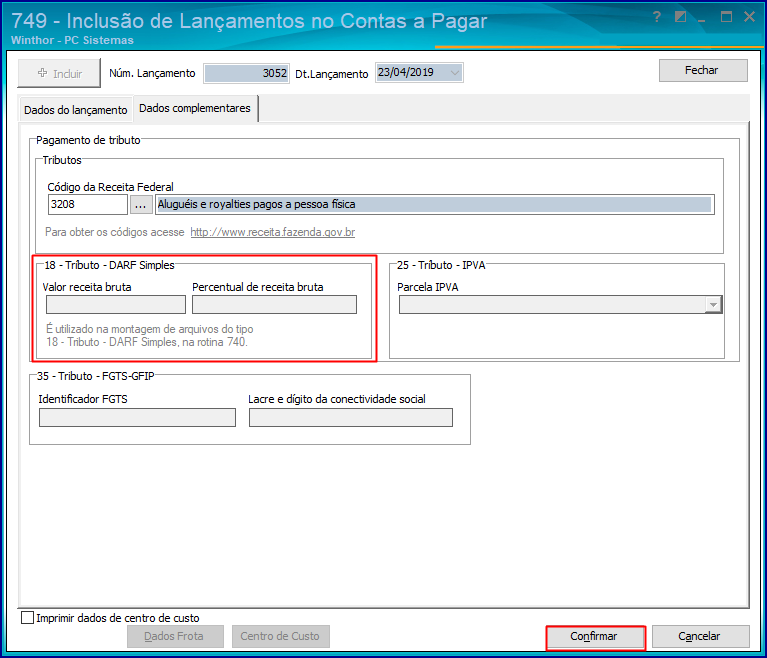Close window with the X icon
767x658 pixels.
click(x=749, y=17)
